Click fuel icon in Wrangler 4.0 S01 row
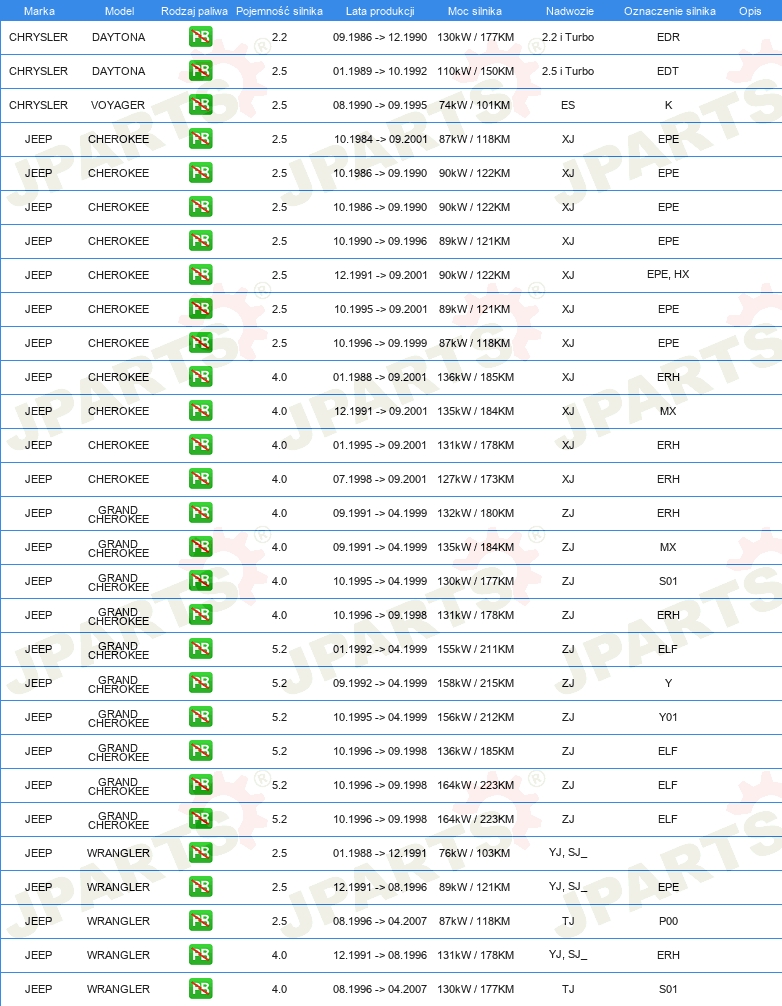This screenshot has width=782, height=1006. pyautogui.click(x=201, y=989)
